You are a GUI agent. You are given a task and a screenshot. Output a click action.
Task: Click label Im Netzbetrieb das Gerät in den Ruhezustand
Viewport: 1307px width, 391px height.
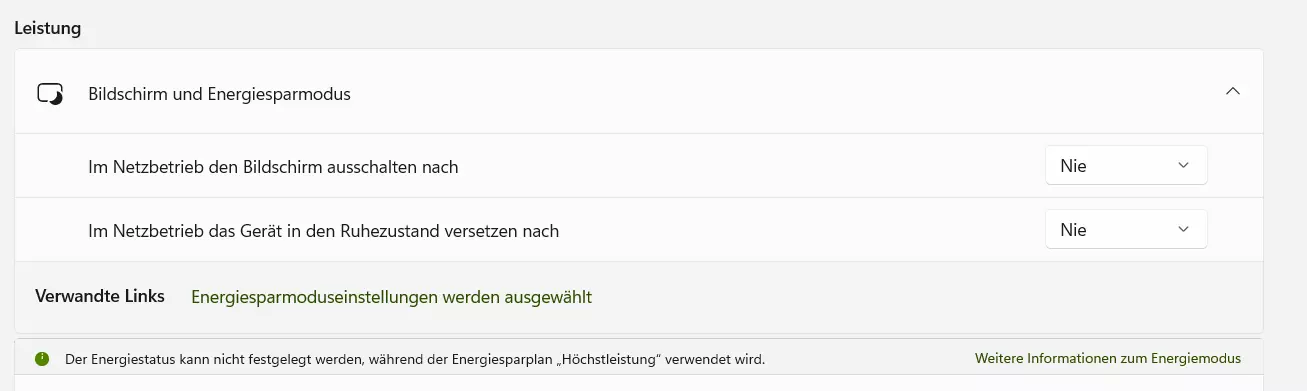click(323, 231)
